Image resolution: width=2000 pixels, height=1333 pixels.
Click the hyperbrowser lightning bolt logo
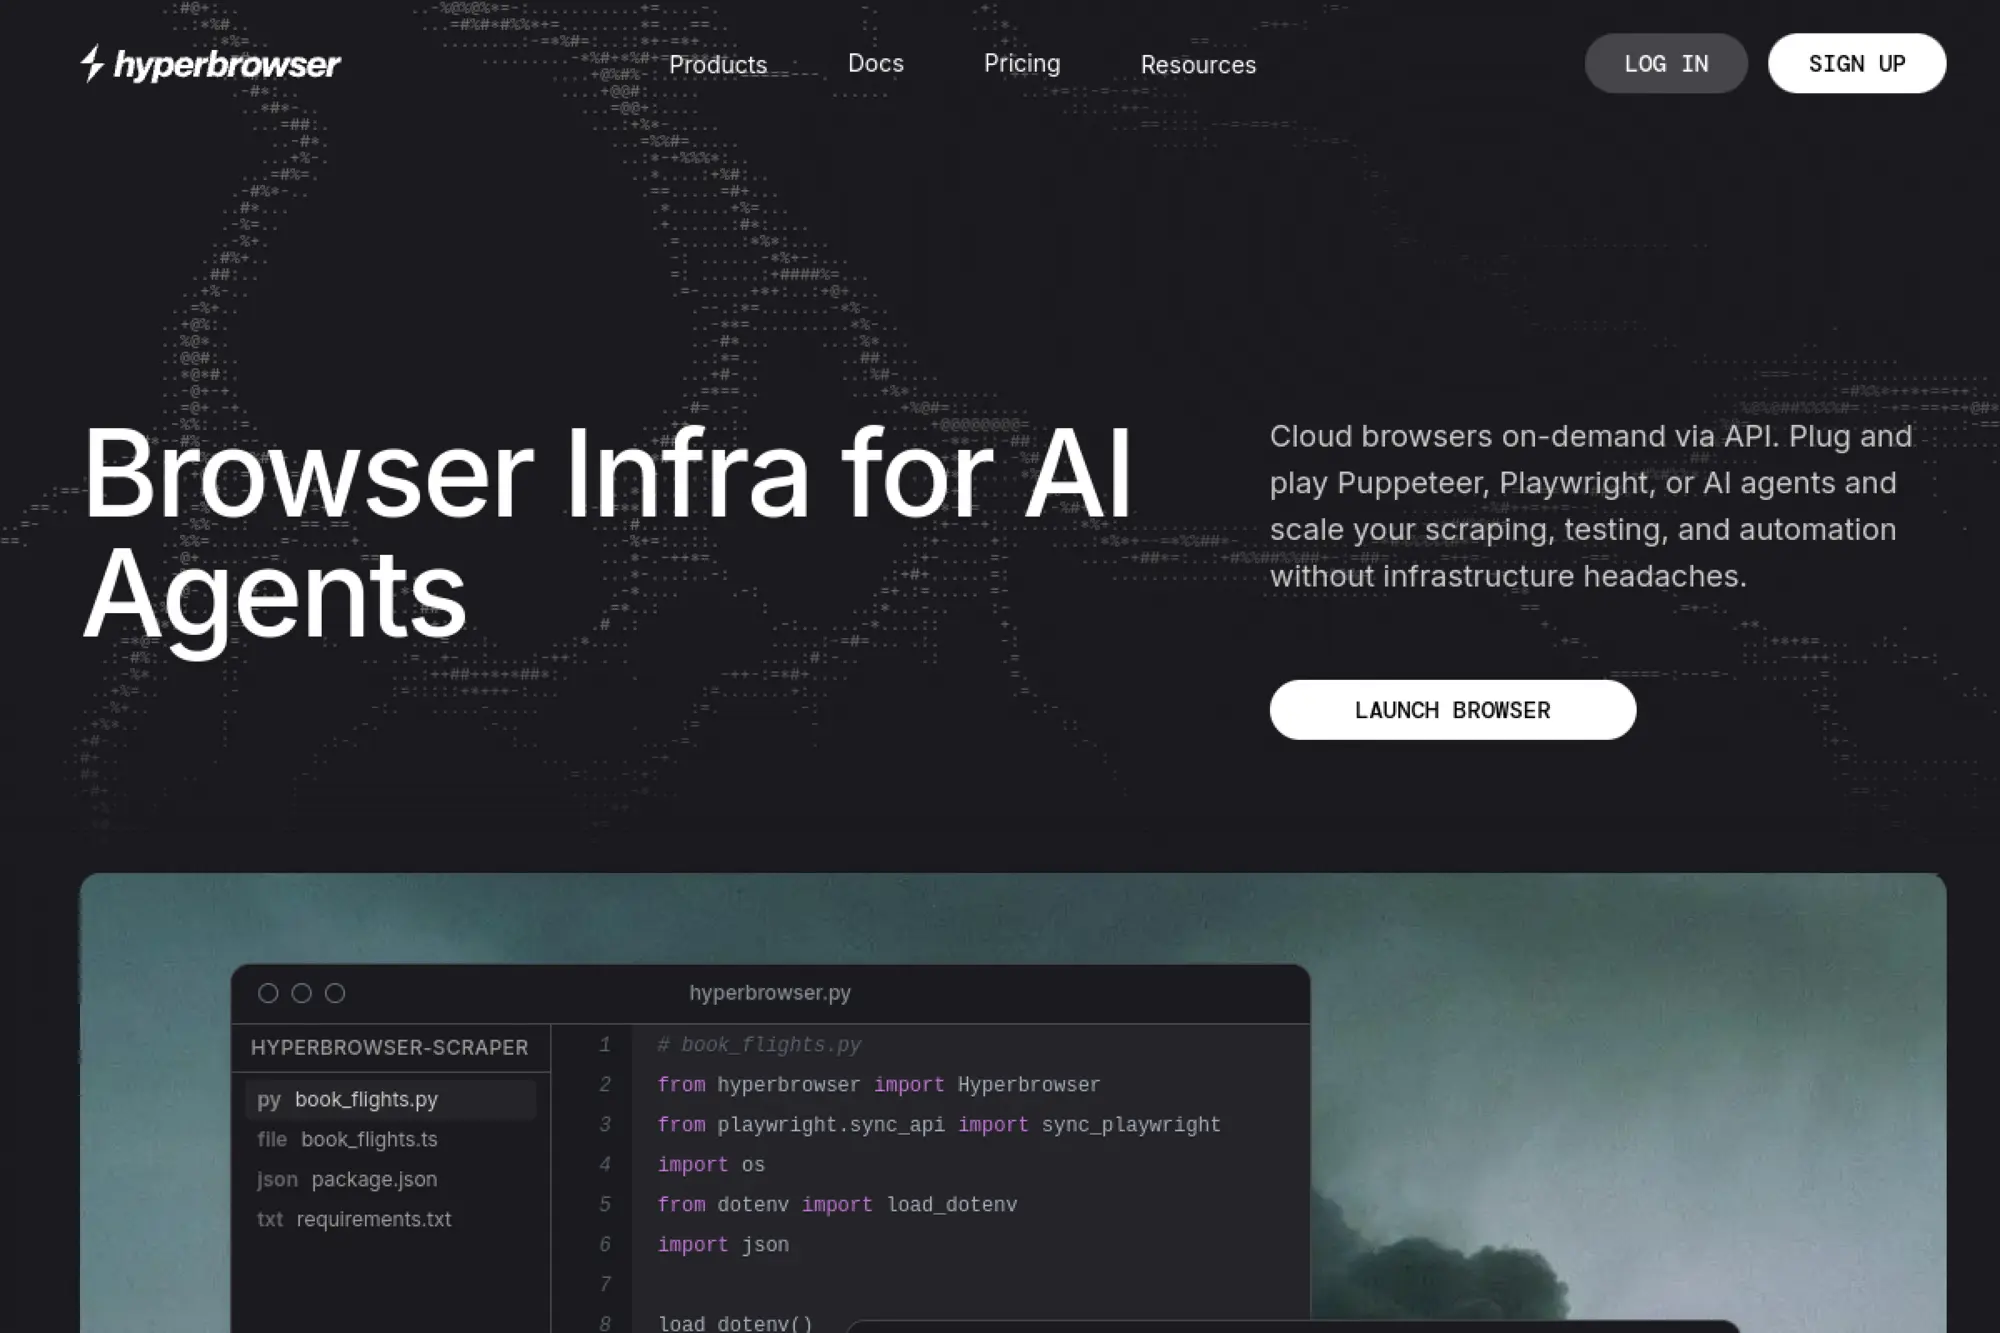[x=93, y=63]
